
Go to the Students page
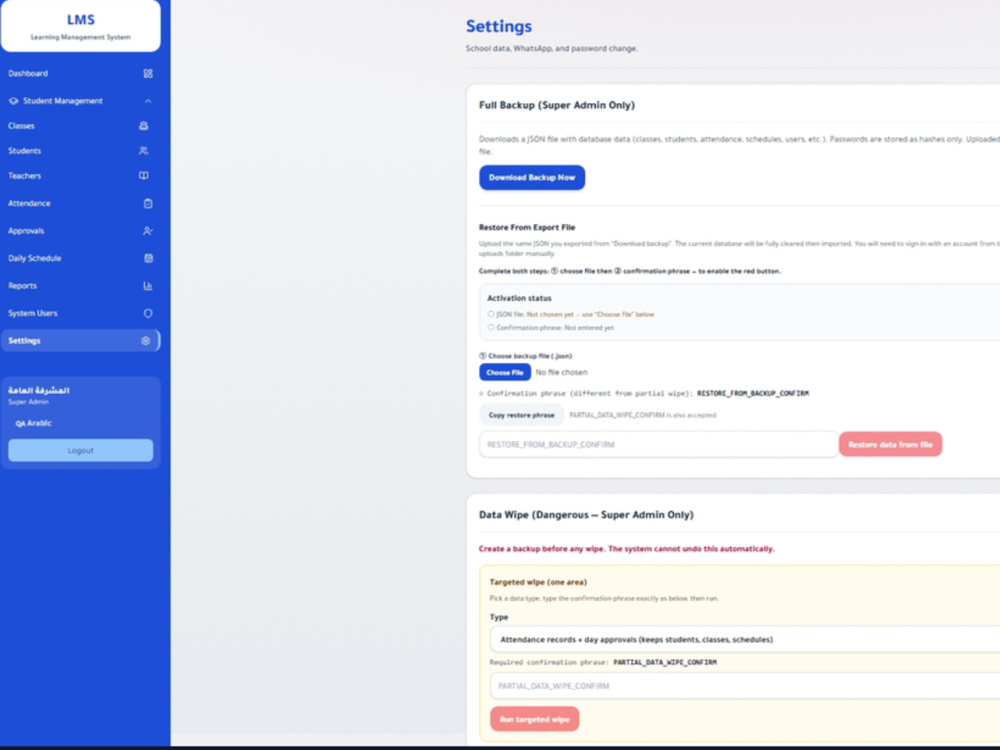click(x=80, y=151)
